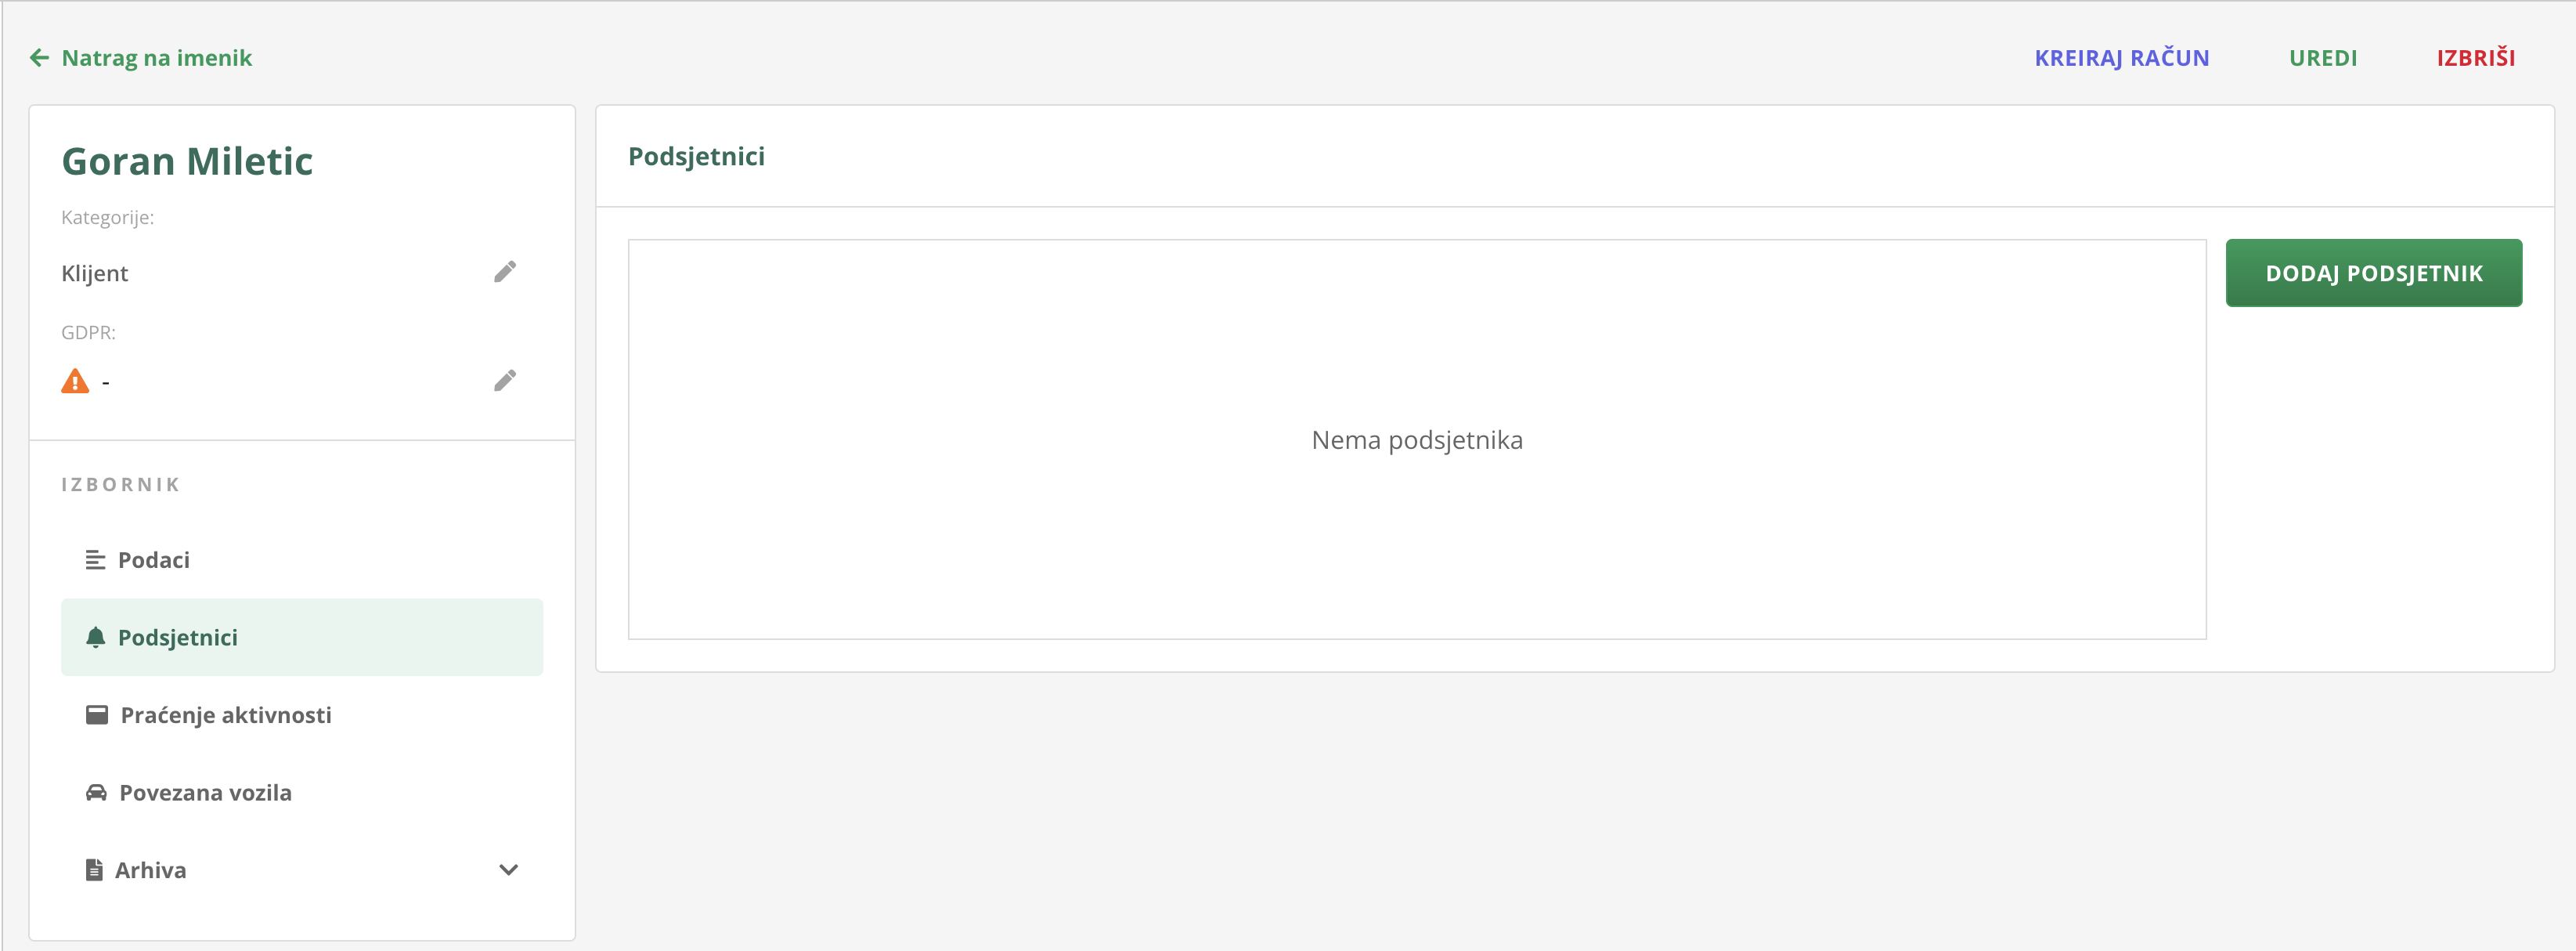Edit GDPR status with the pencil icon
This screenshot has width=2576, height=951.
point(505,381)
